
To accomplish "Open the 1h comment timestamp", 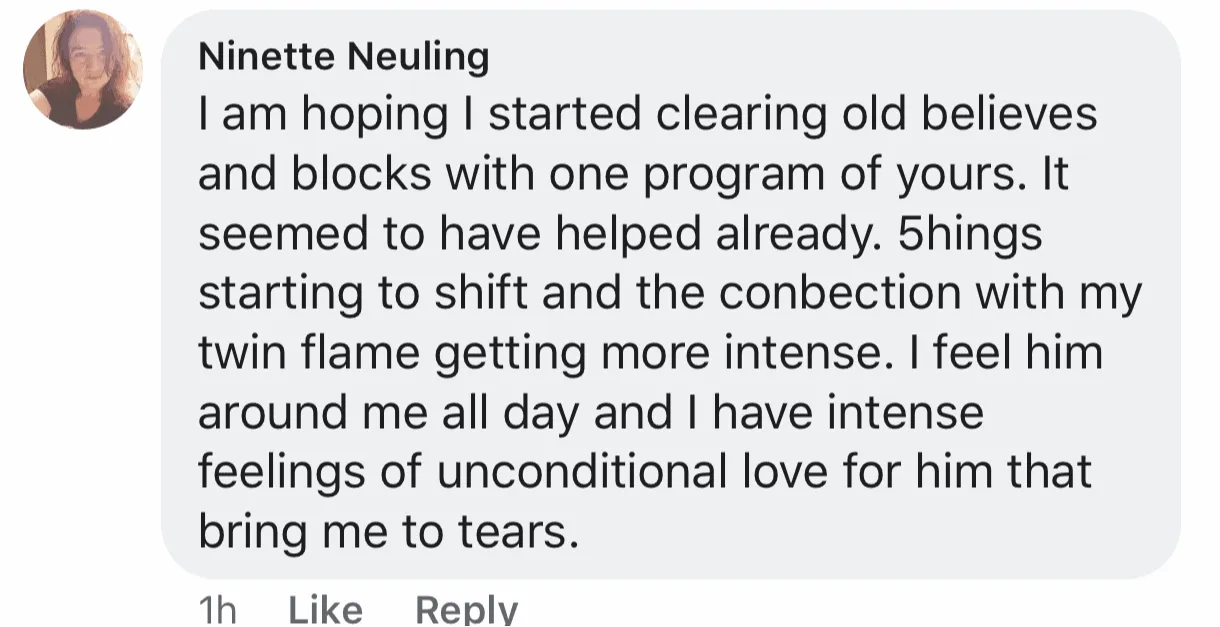I will coord(218,609).
